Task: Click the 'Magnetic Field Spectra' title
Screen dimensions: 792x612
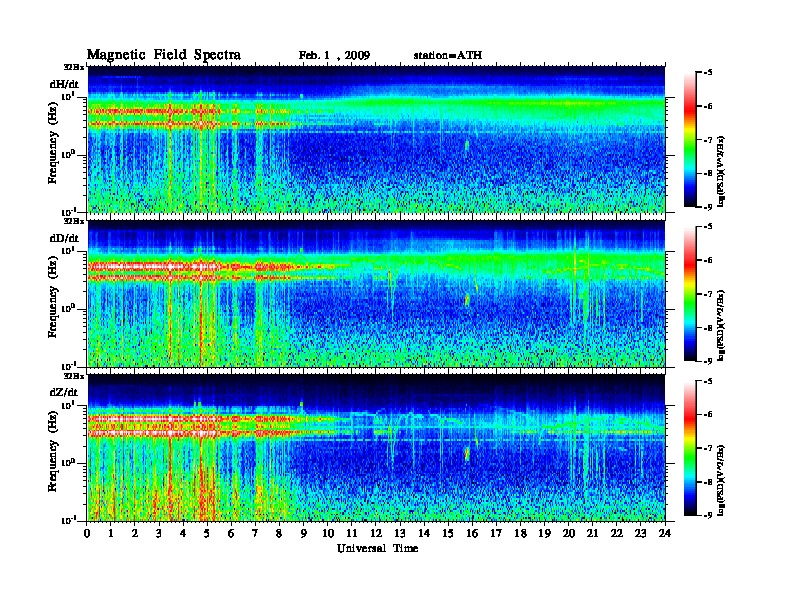Action: pos(164,55)
